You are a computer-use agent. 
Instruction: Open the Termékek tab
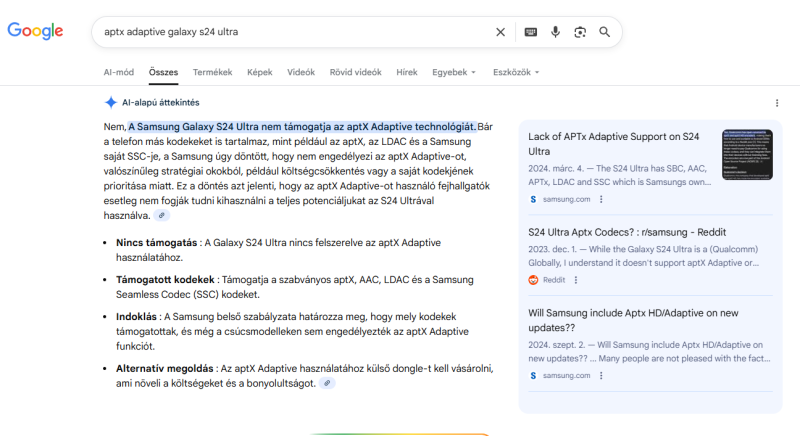point(212,72)
